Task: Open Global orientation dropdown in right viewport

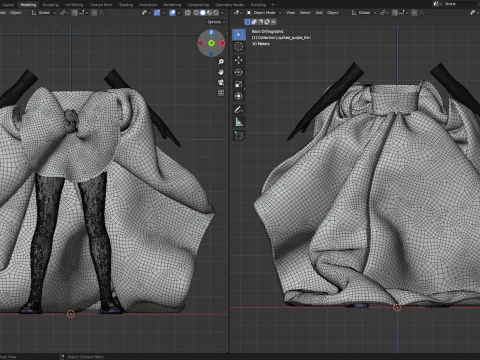Action: point(364,13)
